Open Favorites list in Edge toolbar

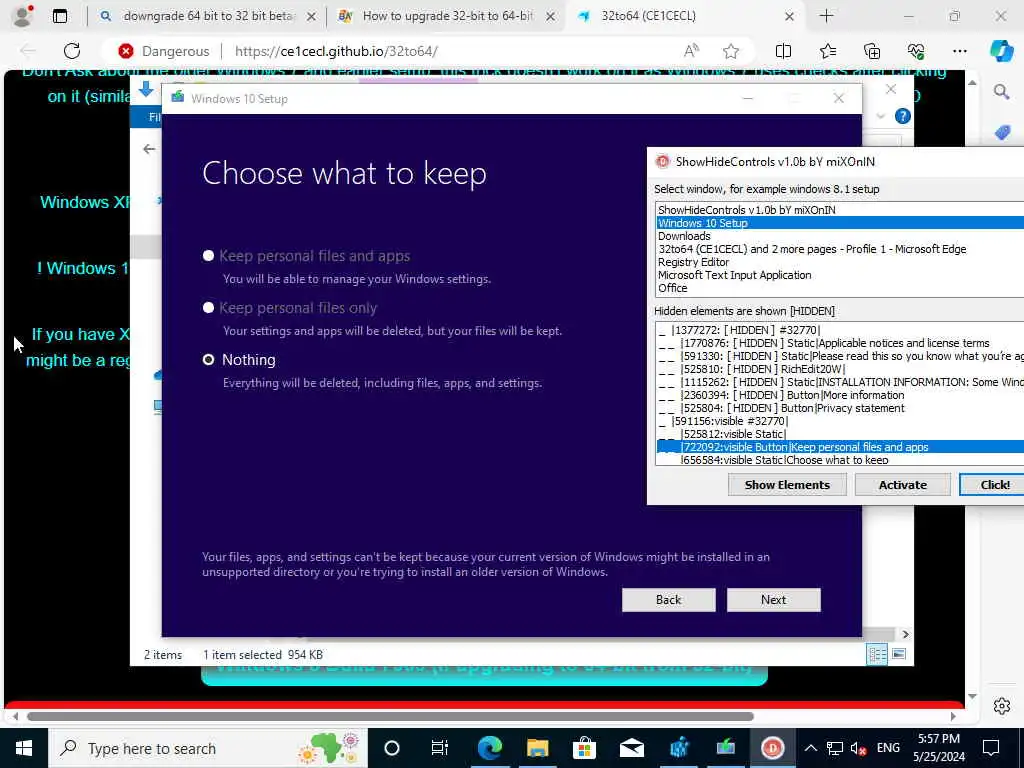pos(827,51)
